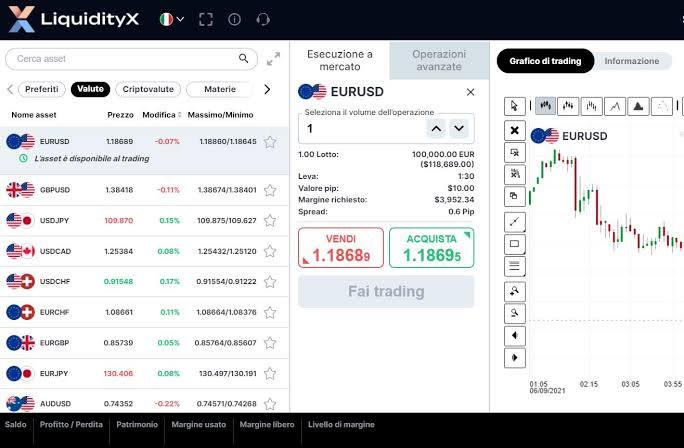The width and height of the screenshot is (684, 448).
Task: Select the Preferiti category tab
Action: click(x=41, y=89)
